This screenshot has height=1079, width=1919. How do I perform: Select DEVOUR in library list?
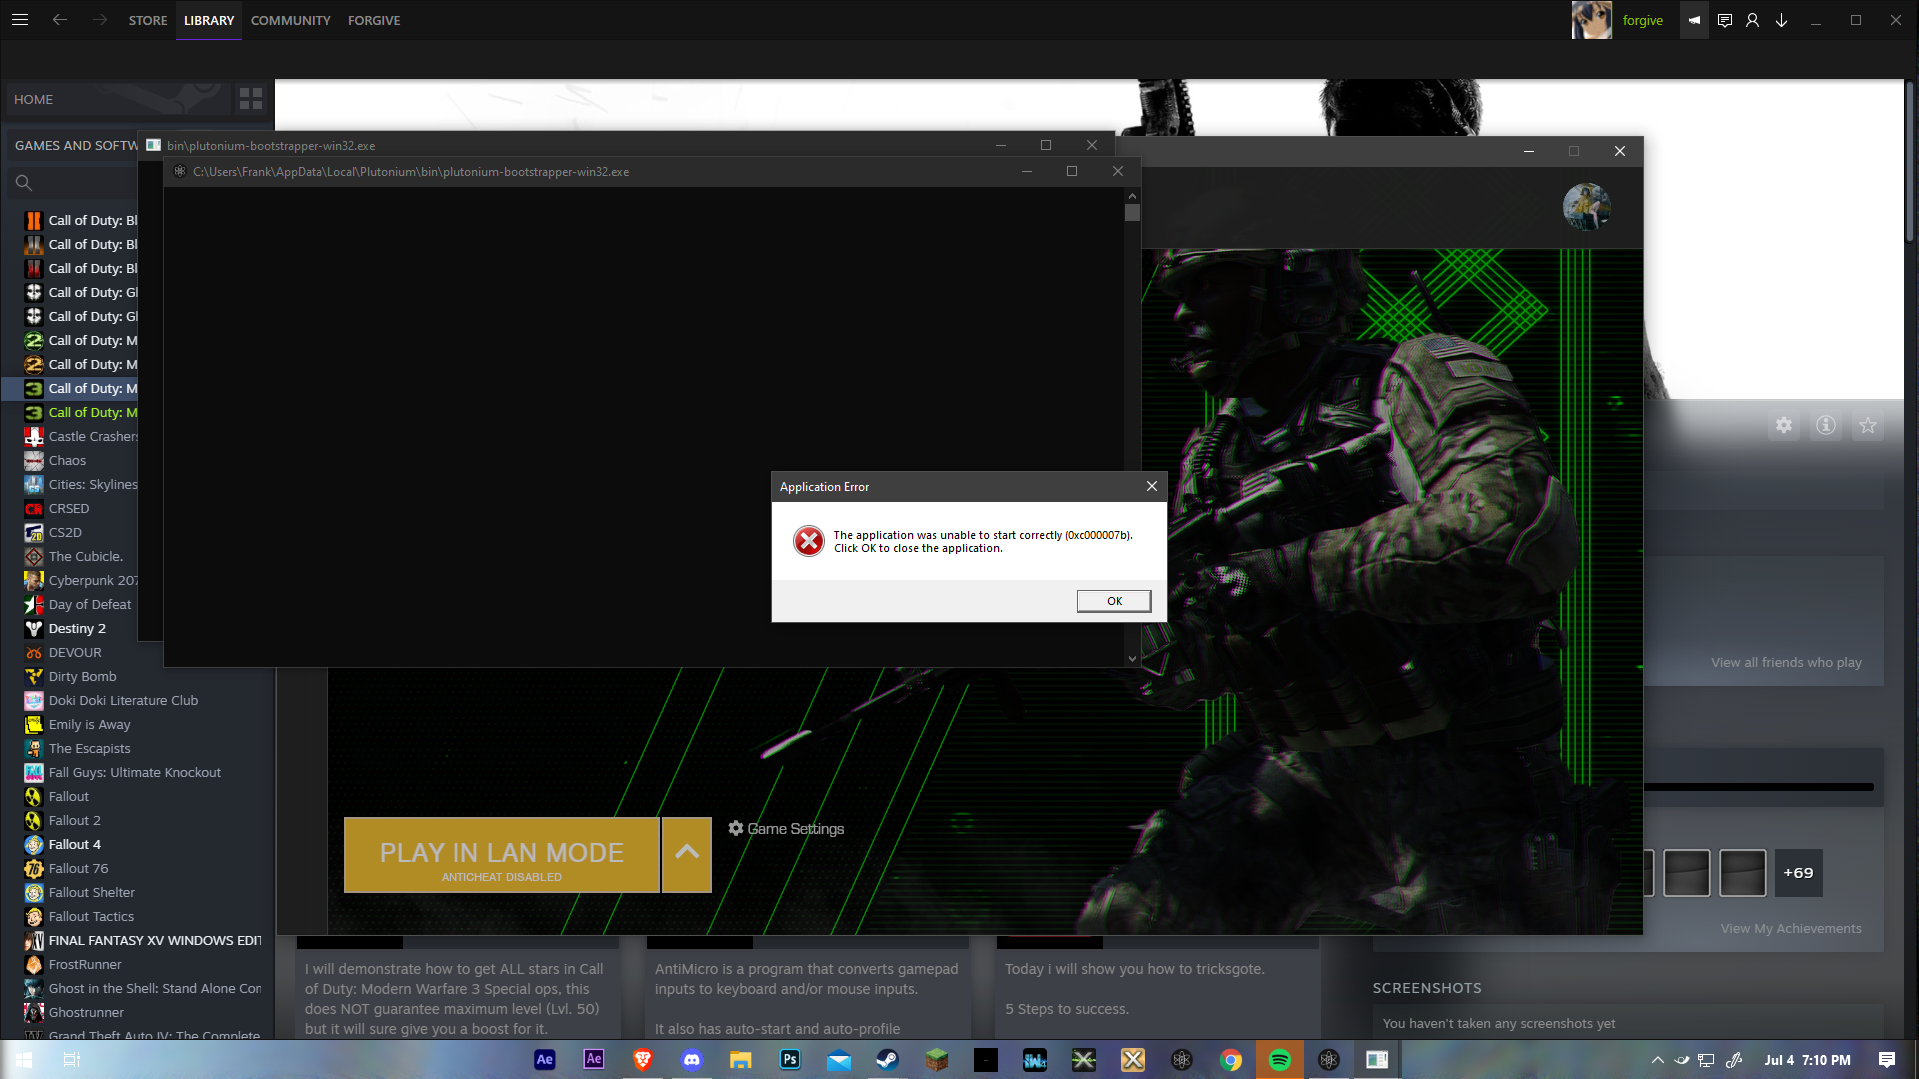(x=75, y=652)
